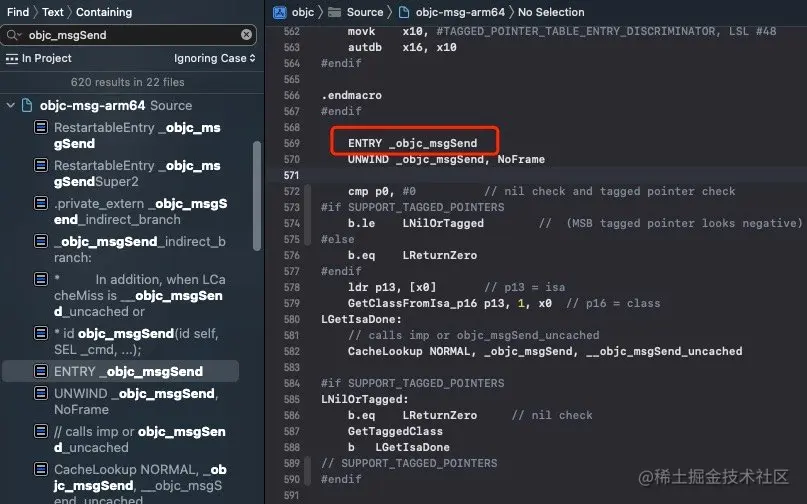Click line number 571 in gutter
The image size is (807, 504).
click(291, 175)
